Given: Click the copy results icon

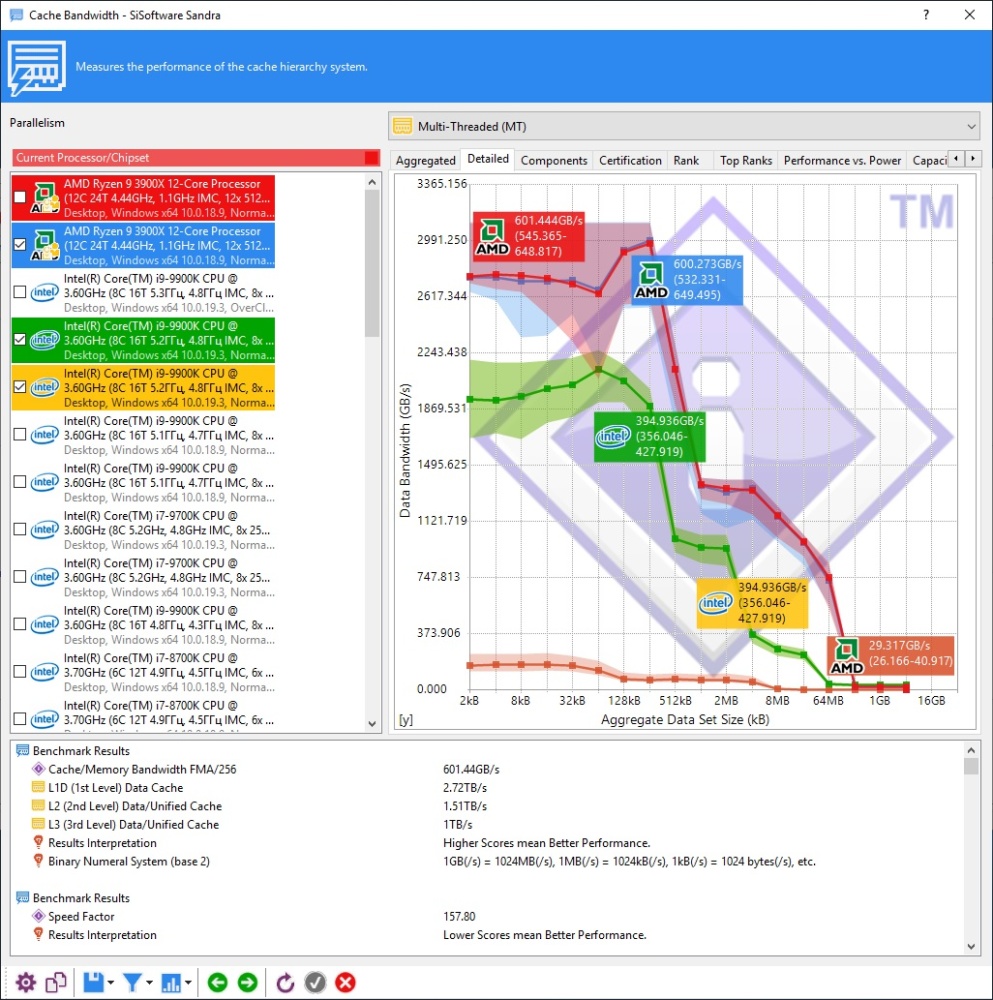Looking at the screenshot, I should [x=56, y=982].
